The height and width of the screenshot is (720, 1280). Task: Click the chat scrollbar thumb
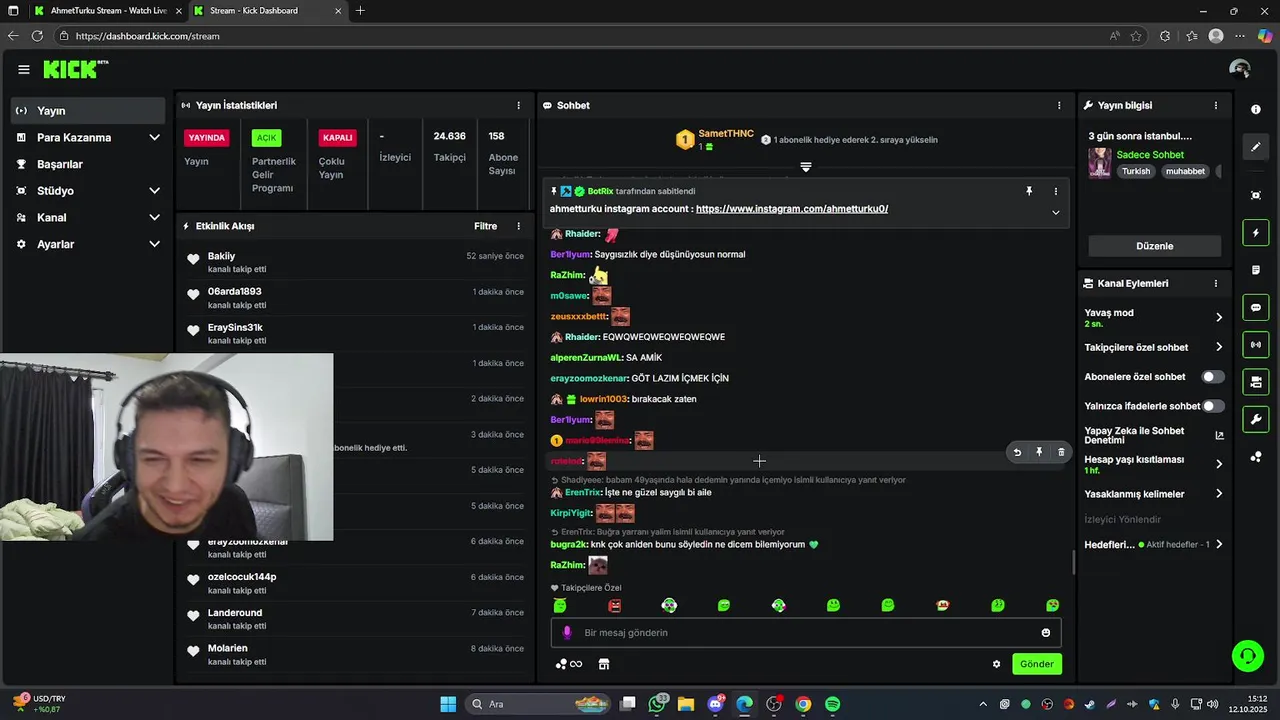tap(1073, 562)
